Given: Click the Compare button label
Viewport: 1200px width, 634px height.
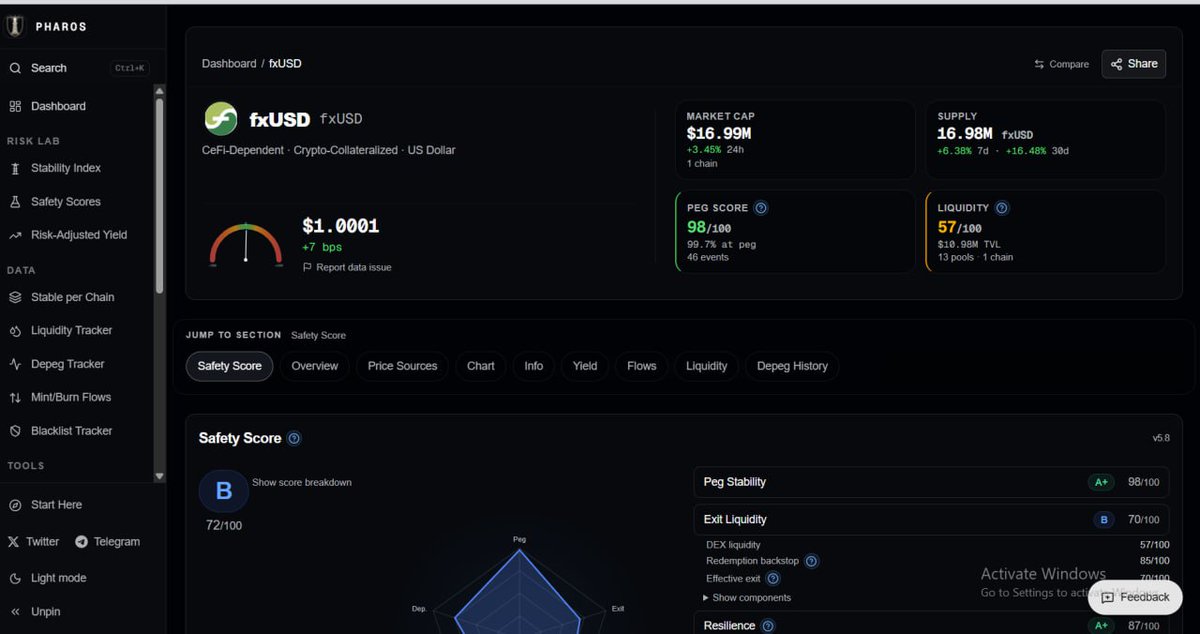Looking at the screenshot, I should [1069, 64].
